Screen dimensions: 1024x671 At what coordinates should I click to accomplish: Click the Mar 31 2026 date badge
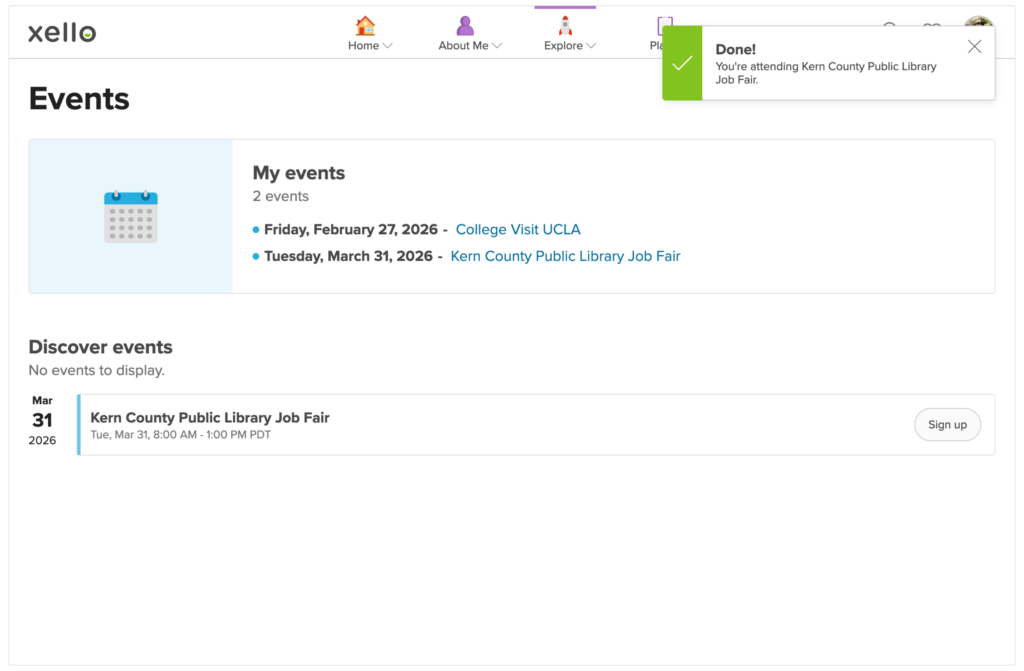(x=42, y=419)
